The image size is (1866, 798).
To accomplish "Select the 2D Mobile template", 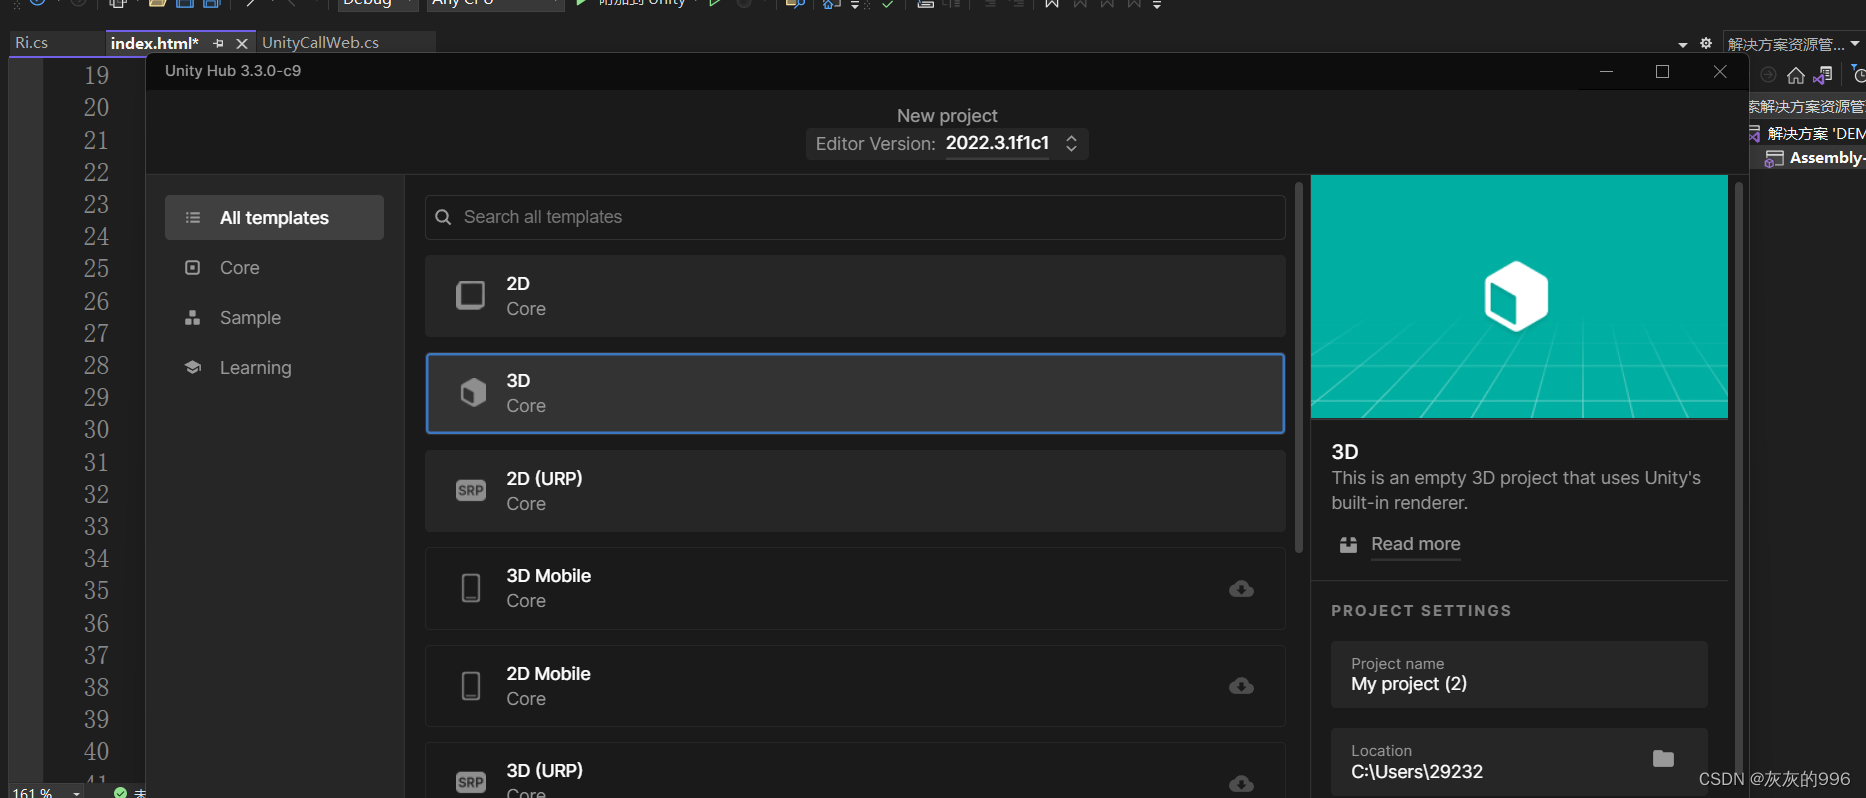I will (855, 686).
